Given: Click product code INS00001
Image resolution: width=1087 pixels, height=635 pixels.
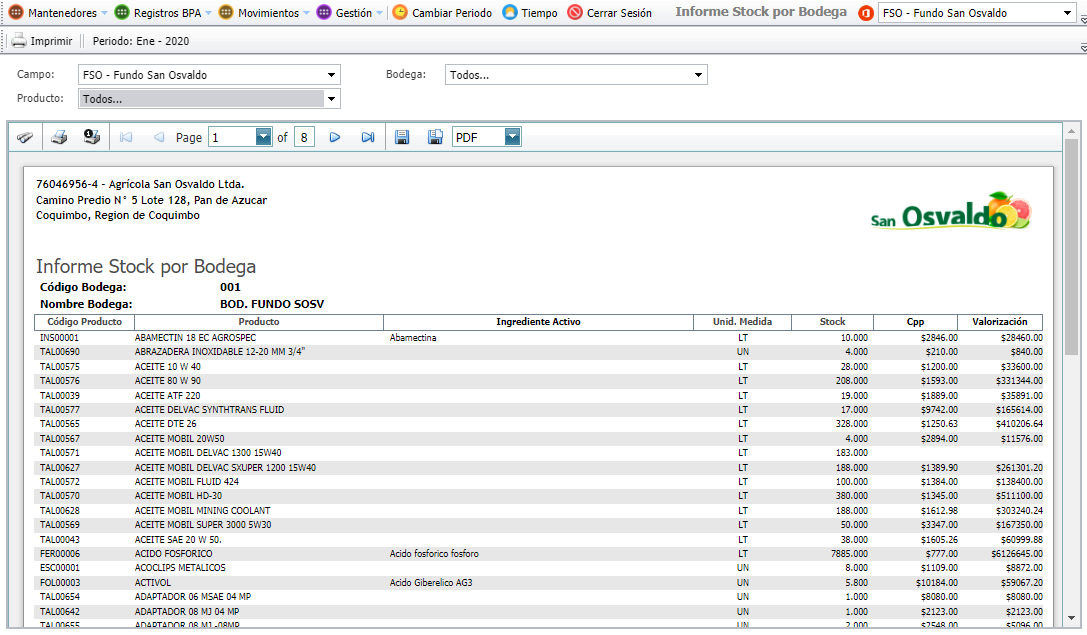Looking at the screenshot, I should click(x=60, y=338).
